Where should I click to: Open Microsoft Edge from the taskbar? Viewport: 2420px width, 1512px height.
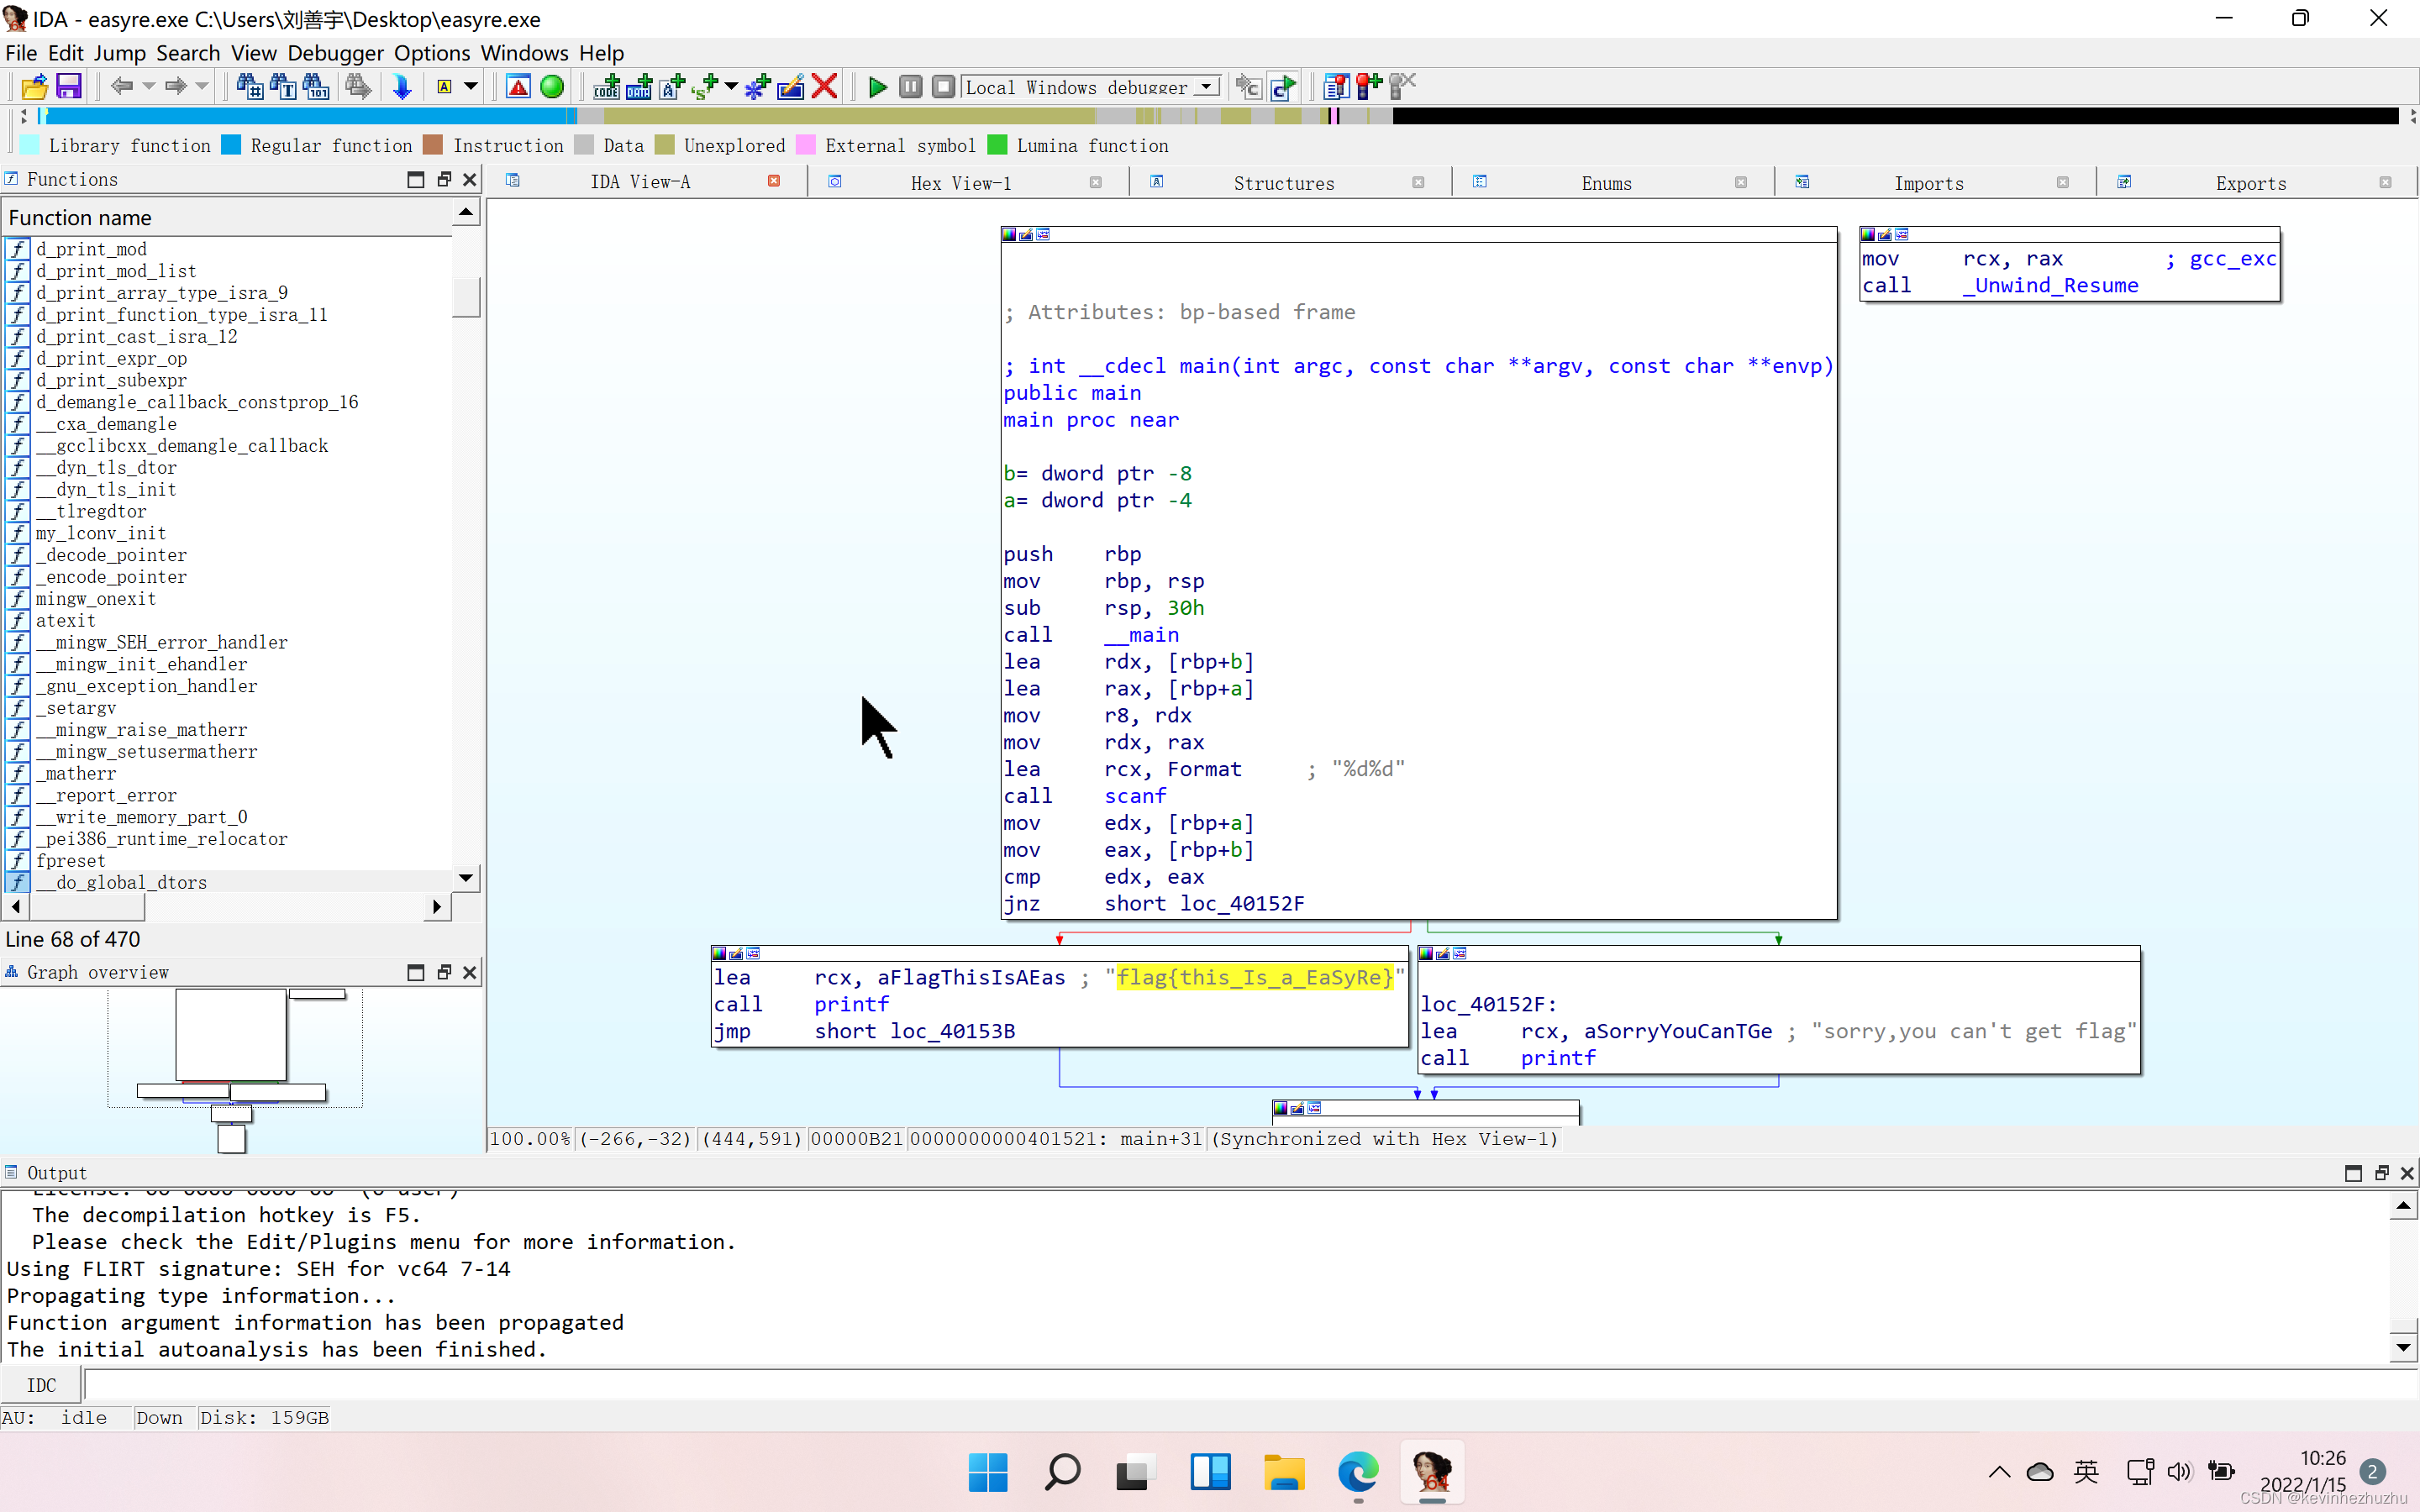[1357, 1472]
